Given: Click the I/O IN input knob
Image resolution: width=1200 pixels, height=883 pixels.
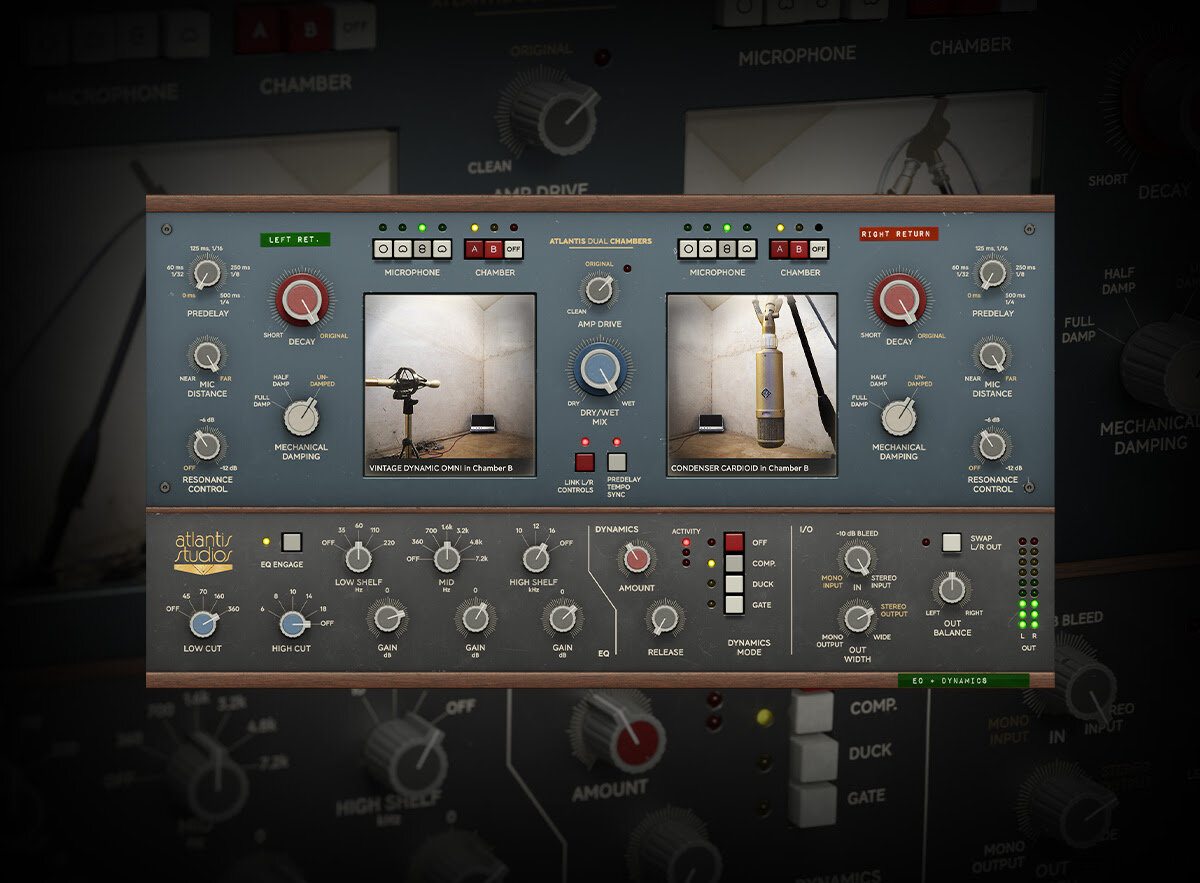Looking at the screenshot, I should [x=857, y=559].
